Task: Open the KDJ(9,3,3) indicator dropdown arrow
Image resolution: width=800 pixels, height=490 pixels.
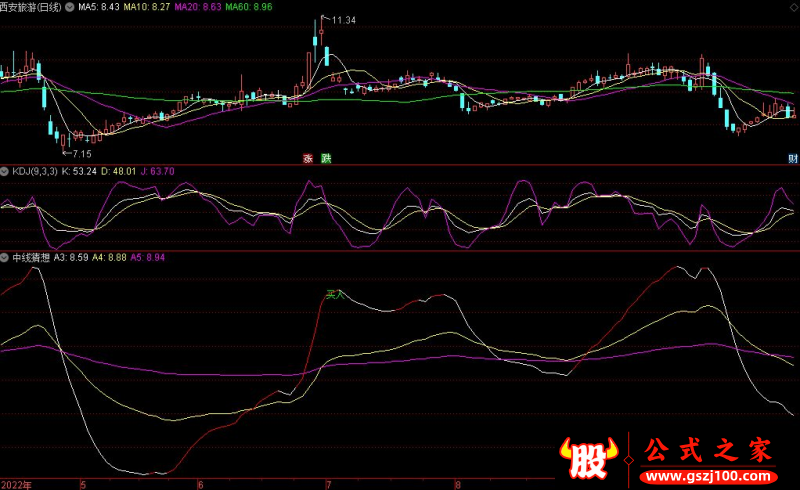Action: tap(6, 172)
